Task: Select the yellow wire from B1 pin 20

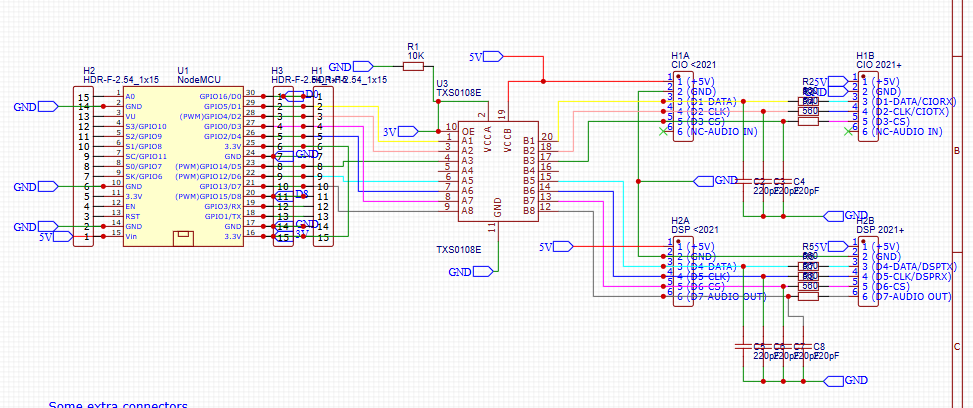Action: pos(558,121)
